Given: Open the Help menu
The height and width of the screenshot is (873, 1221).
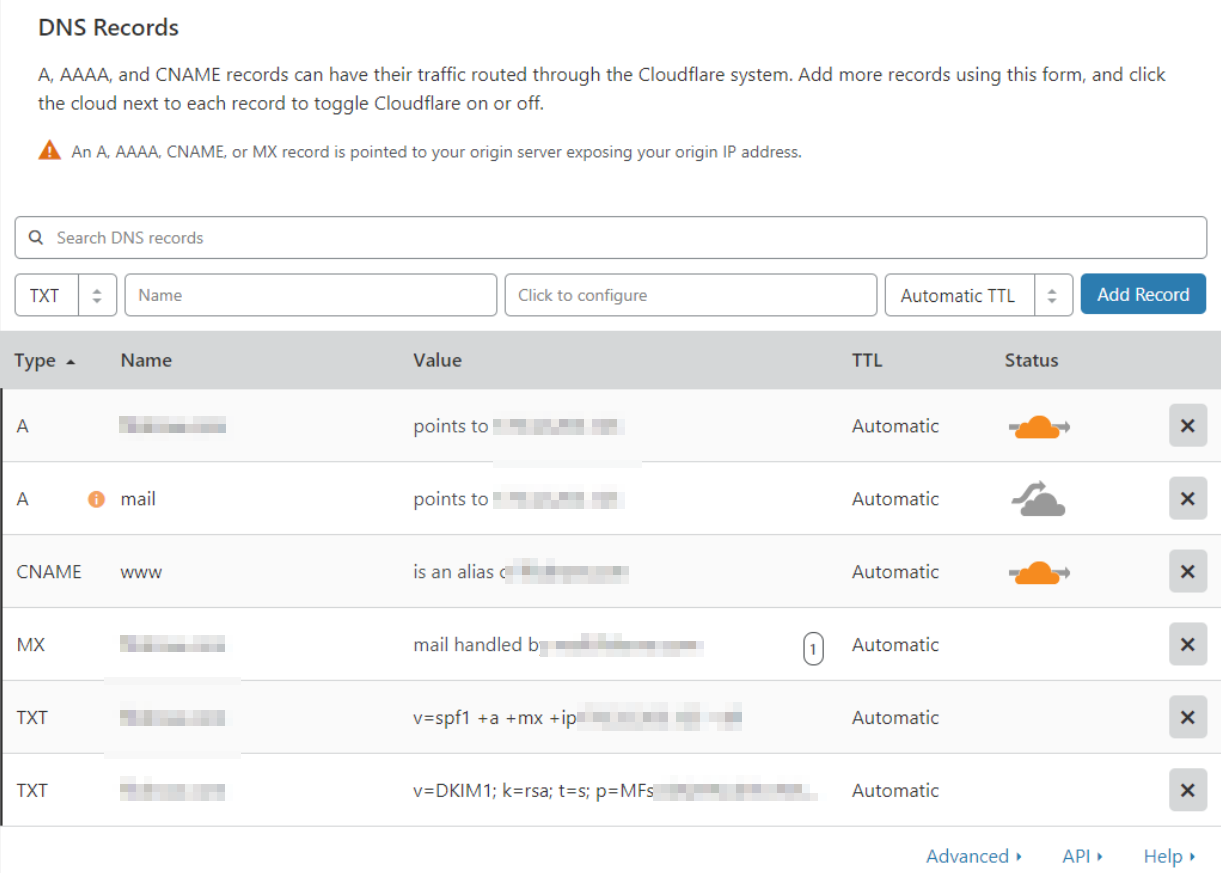Looking at the screenshot, I should [x=1169, y=856].
